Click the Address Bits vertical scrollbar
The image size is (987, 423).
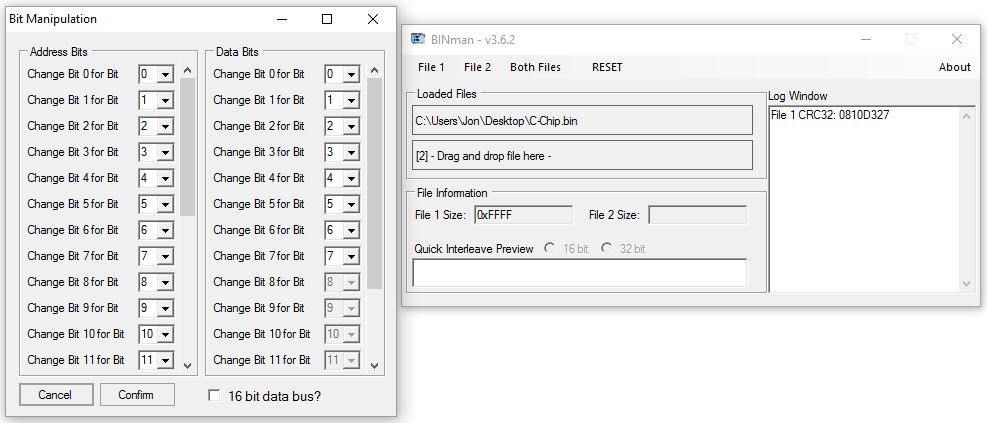[187, 220]
